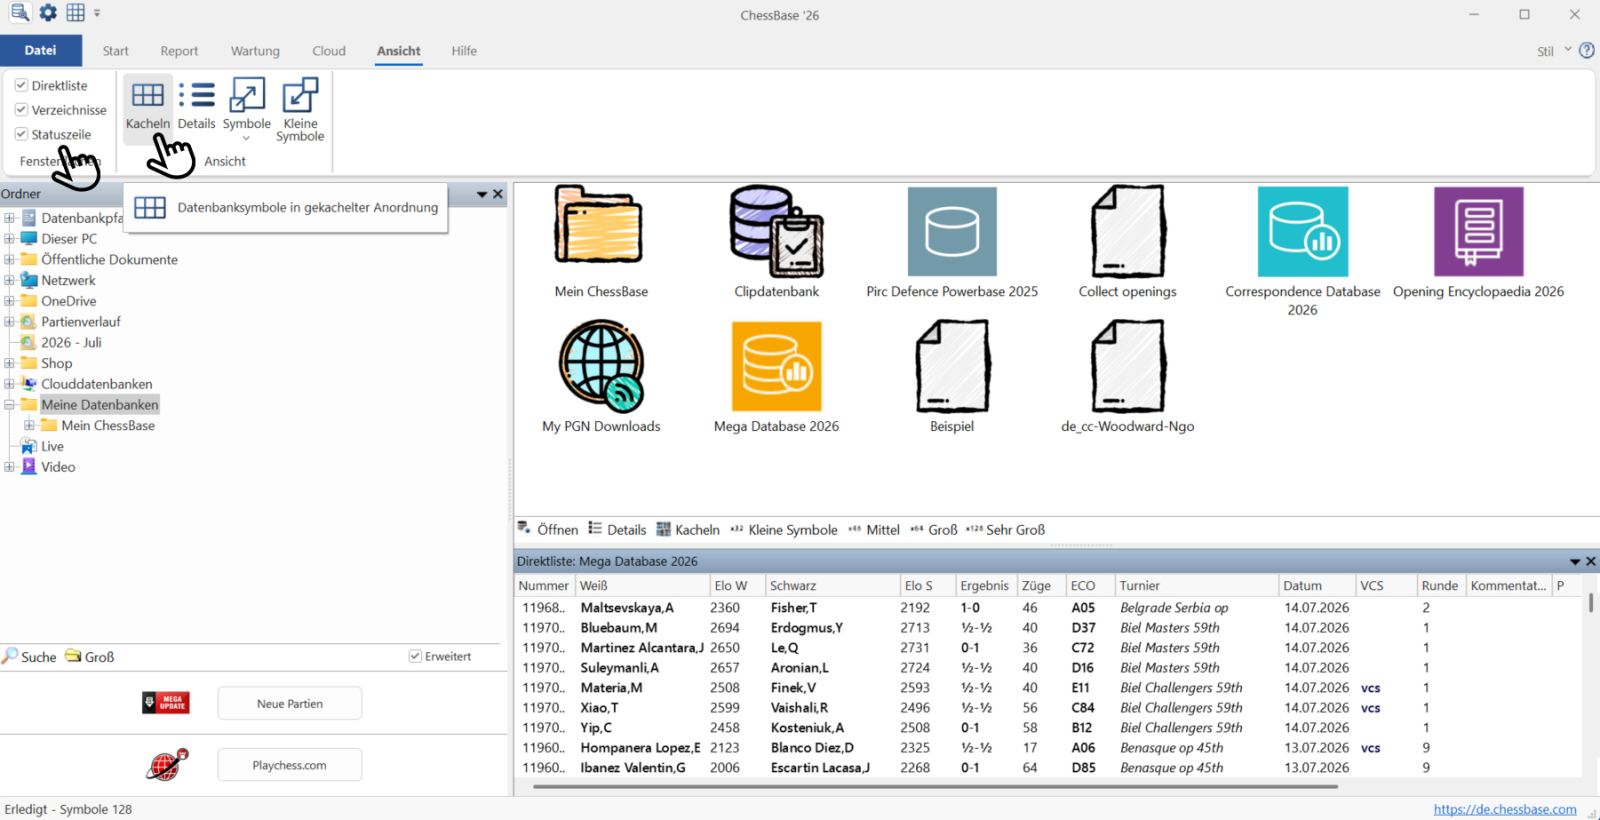This screenshot has height=820, width=1600.
Task: Expand the Dieser PC tree node
Action: (9, 239)
